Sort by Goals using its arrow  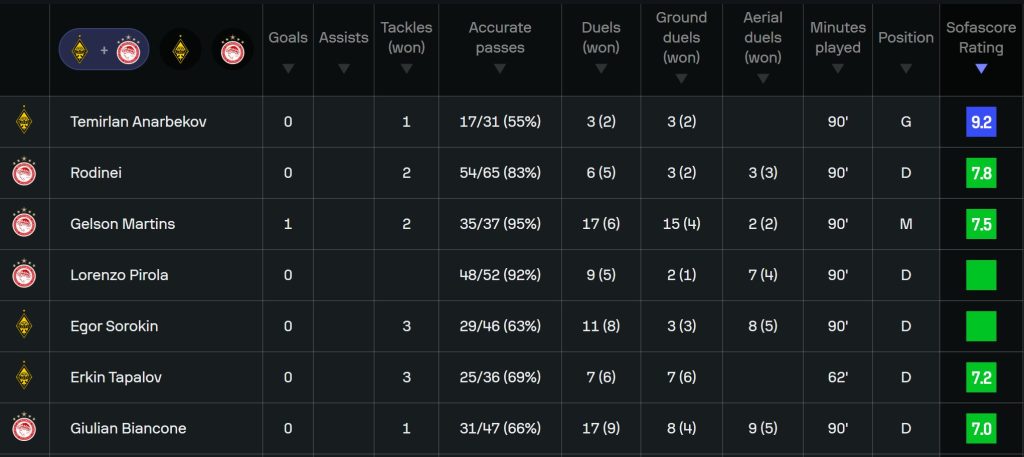[x=288, y=69]
